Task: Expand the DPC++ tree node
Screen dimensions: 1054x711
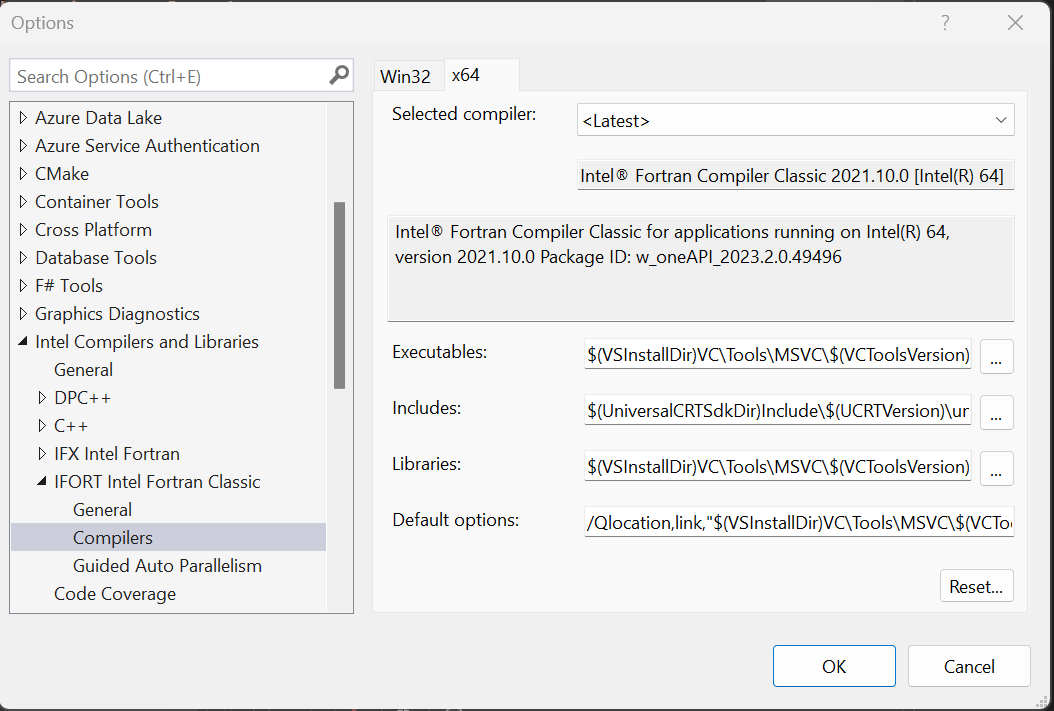Action: (x=42, y=398)
